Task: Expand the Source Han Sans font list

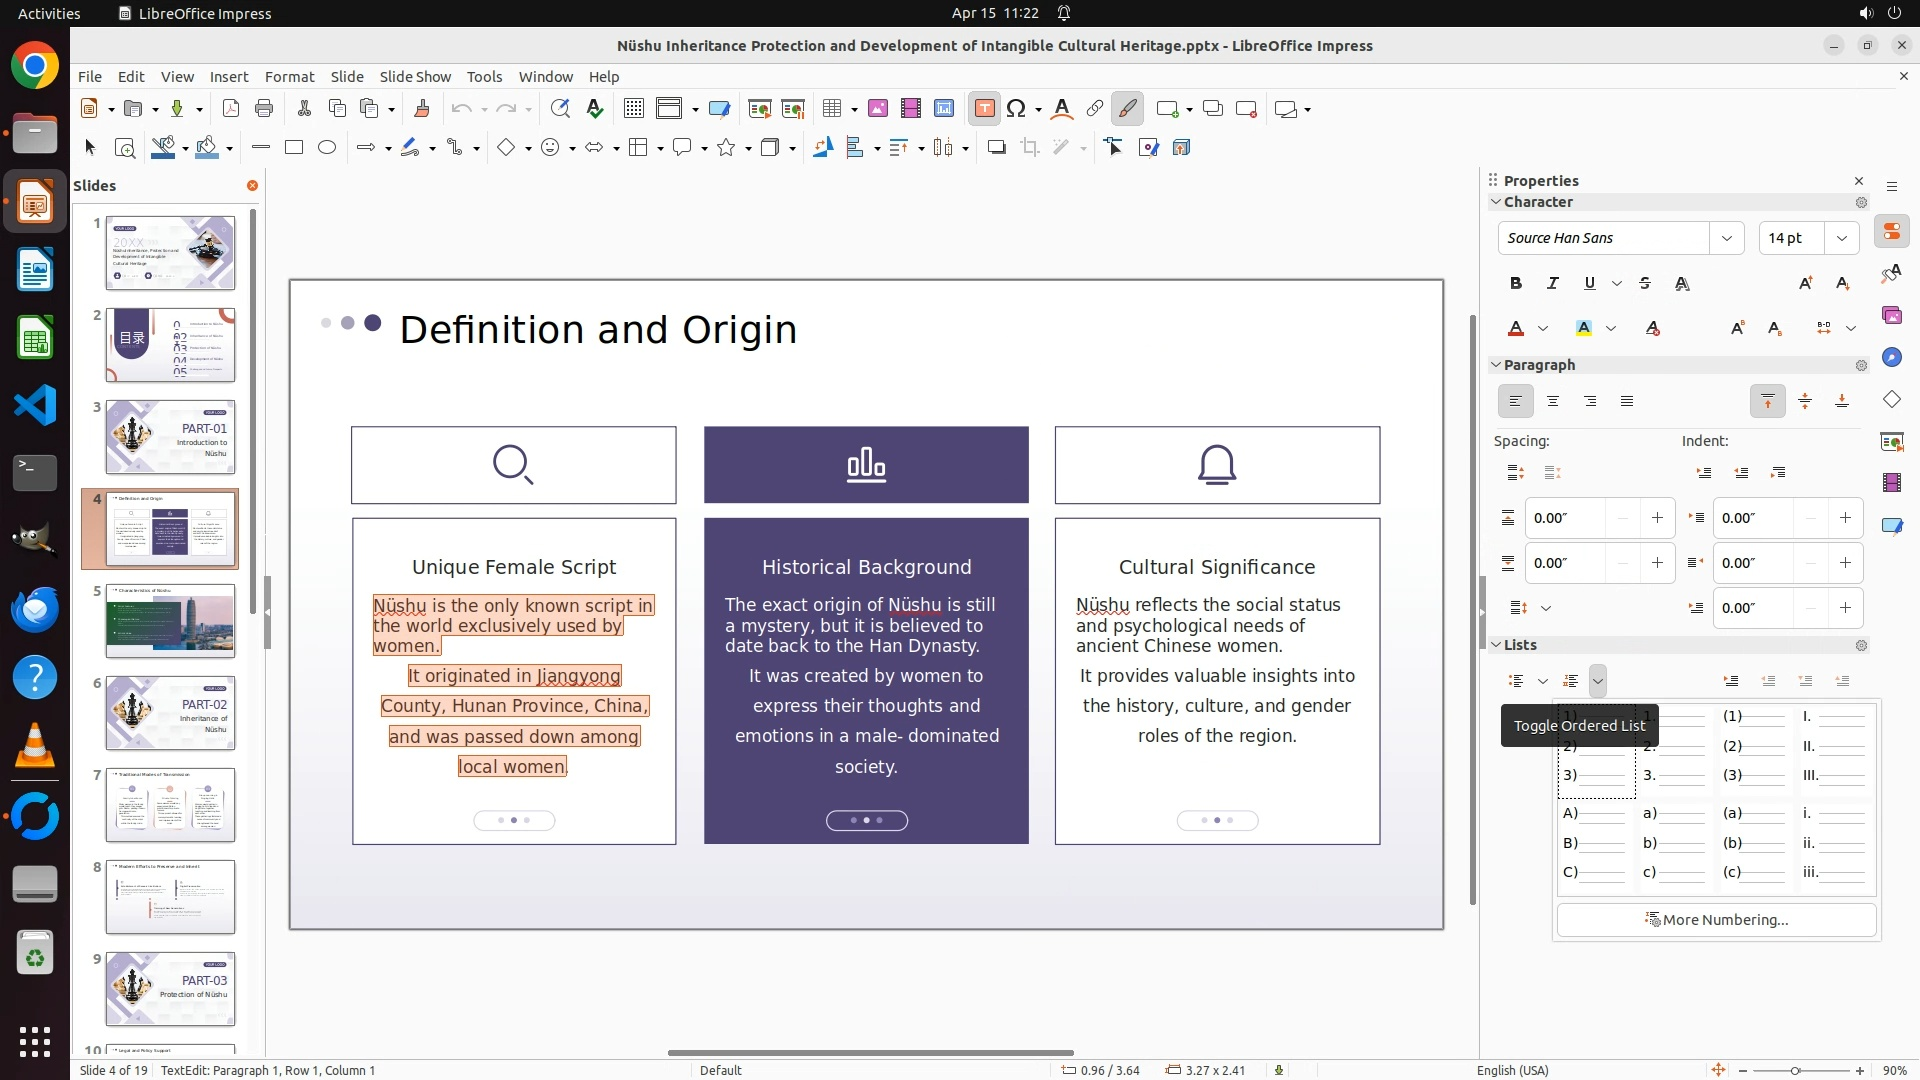Action: tap(1726, 238)
